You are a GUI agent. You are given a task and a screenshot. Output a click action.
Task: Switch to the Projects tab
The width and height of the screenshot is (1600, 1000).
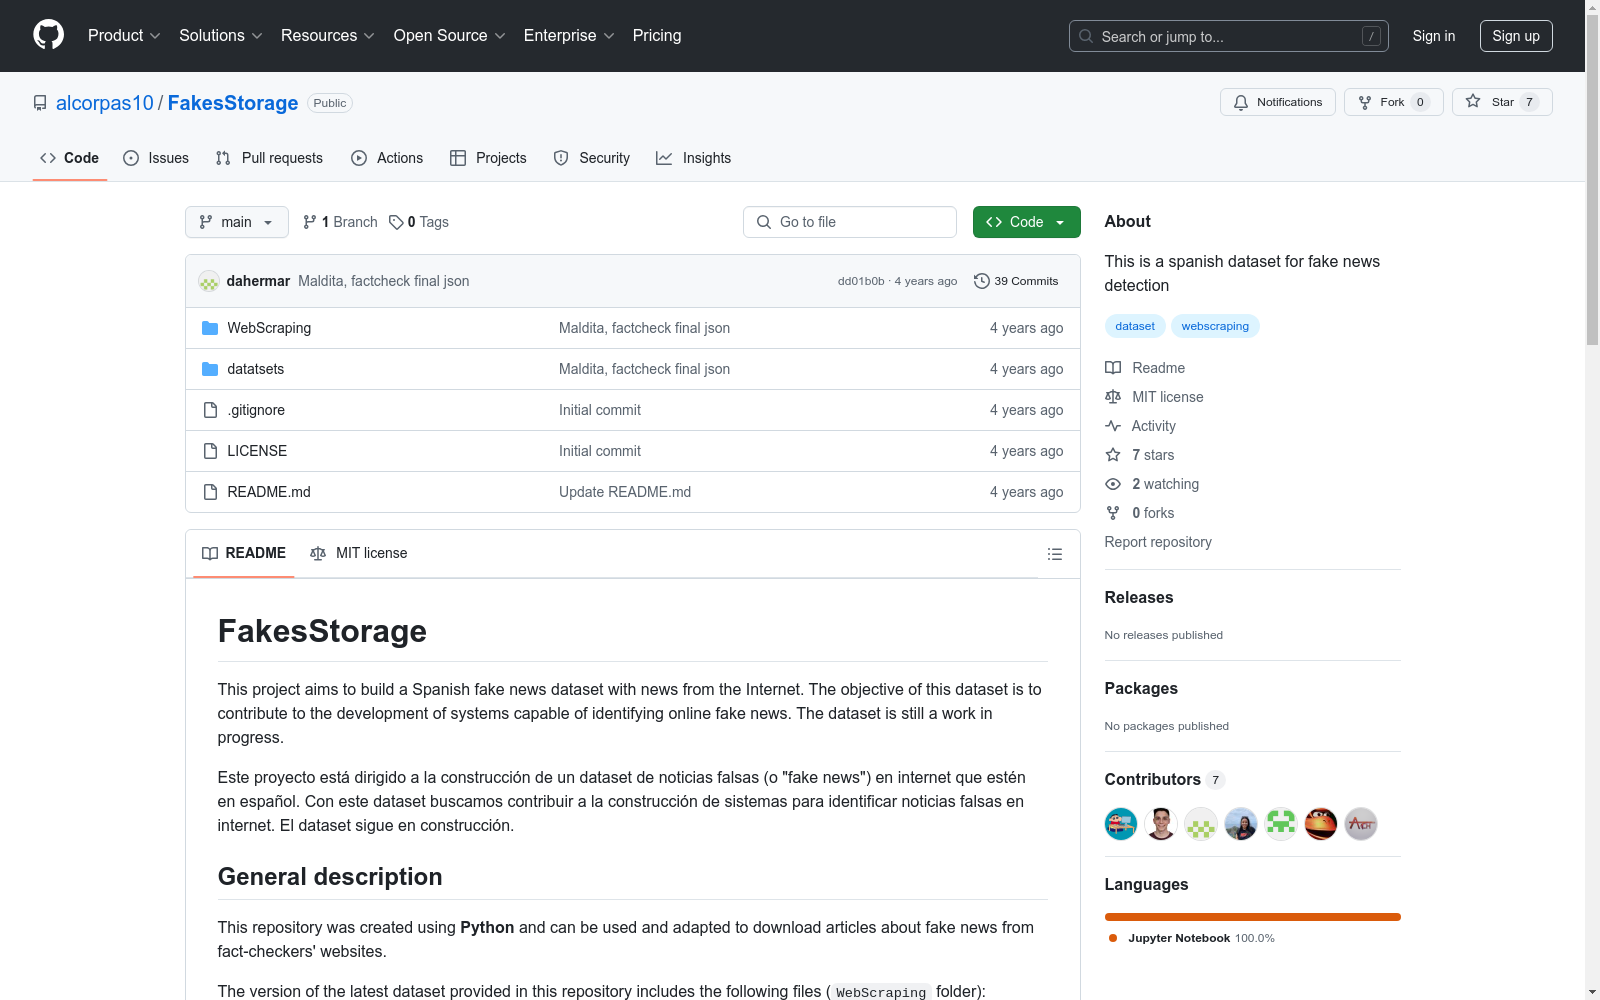488,158
